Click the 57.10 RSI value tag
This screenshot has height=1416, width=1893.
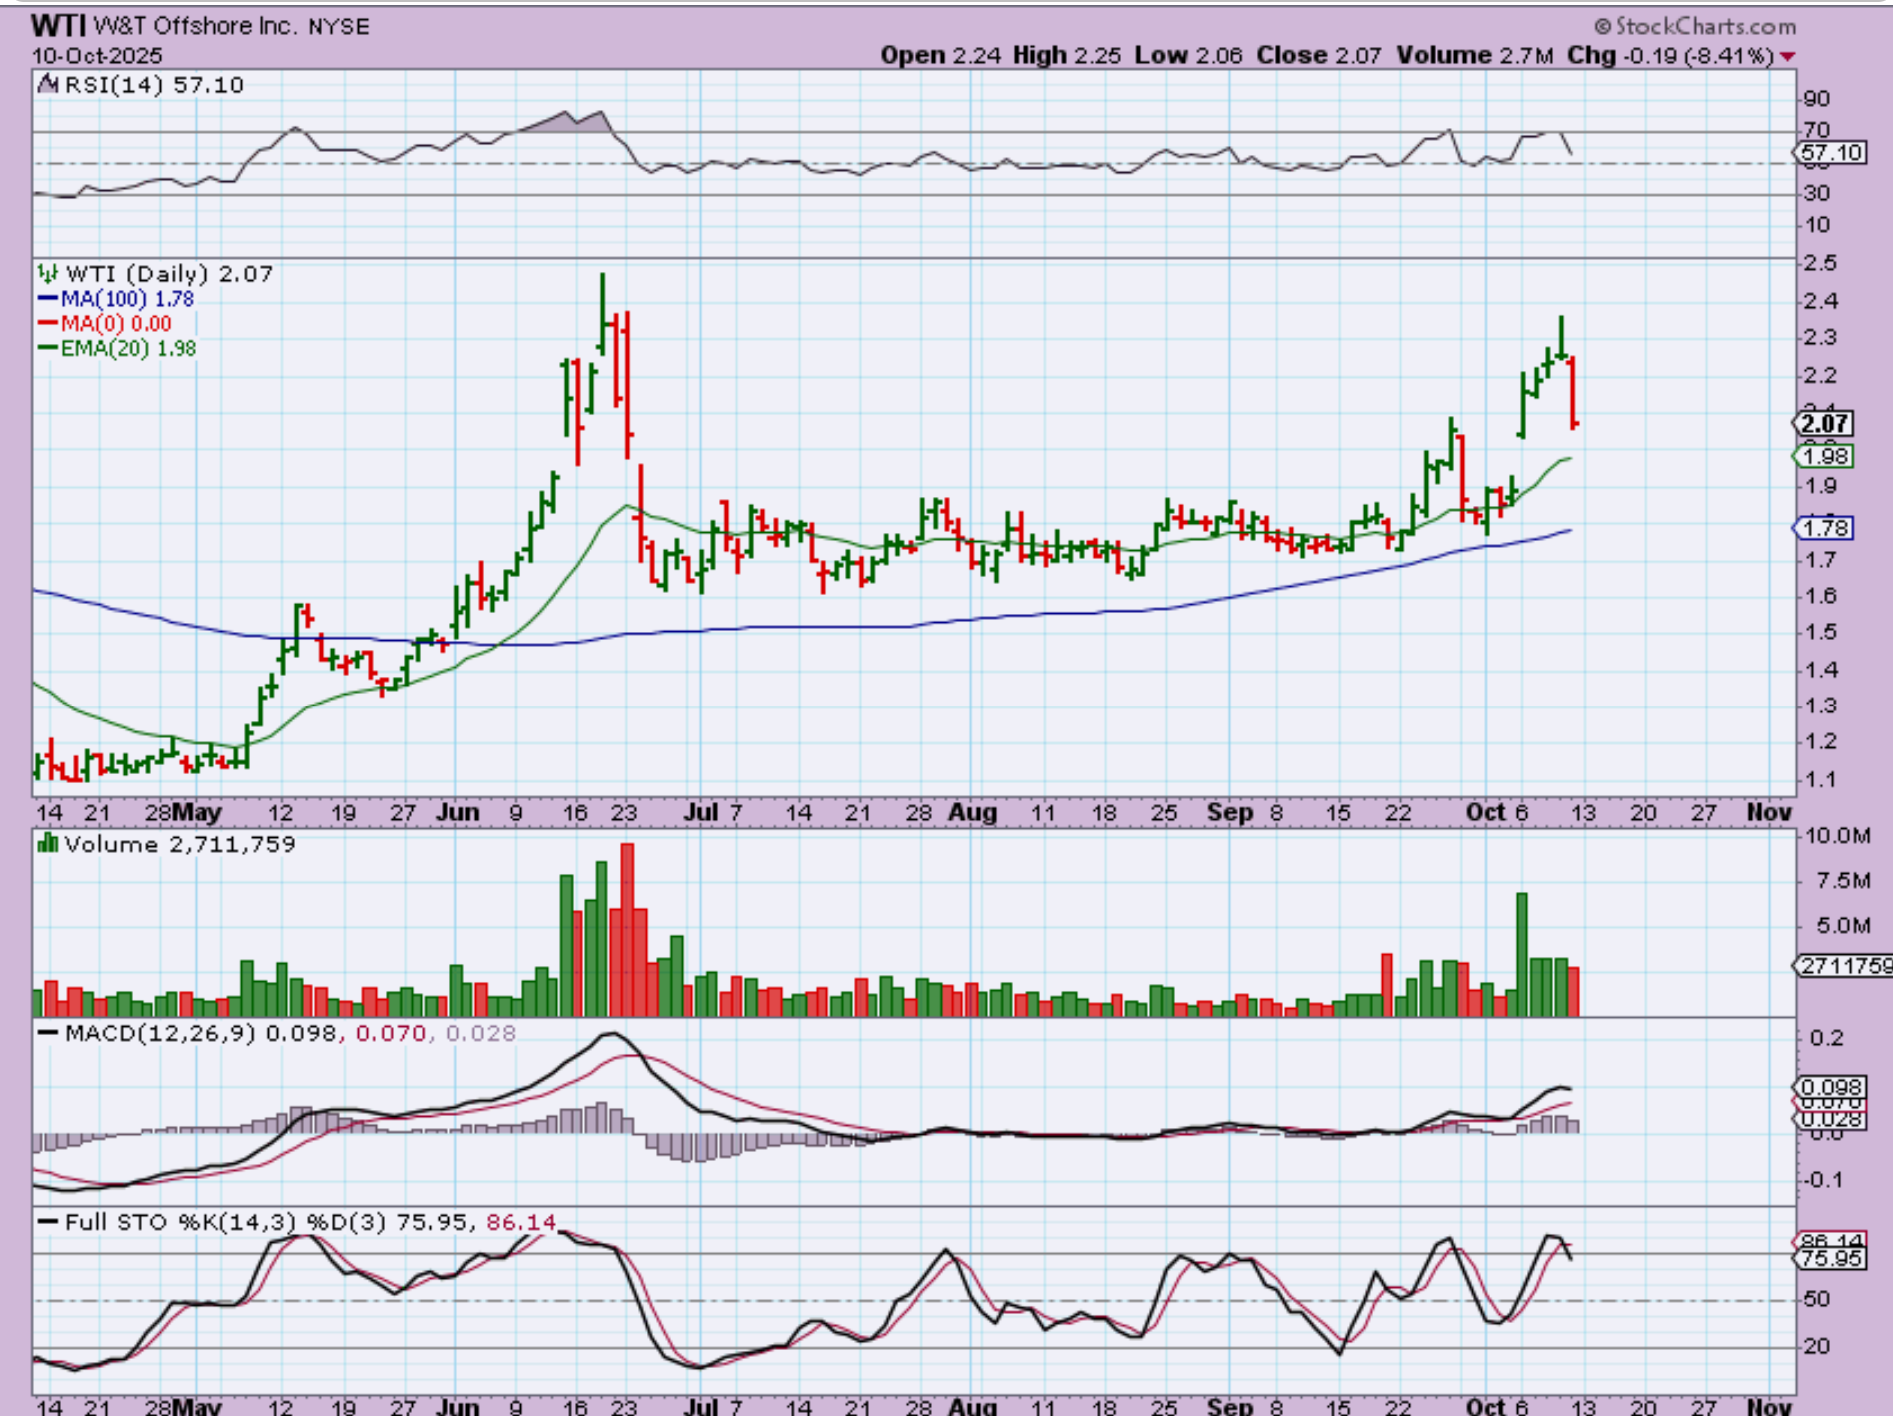(1830, 153)
